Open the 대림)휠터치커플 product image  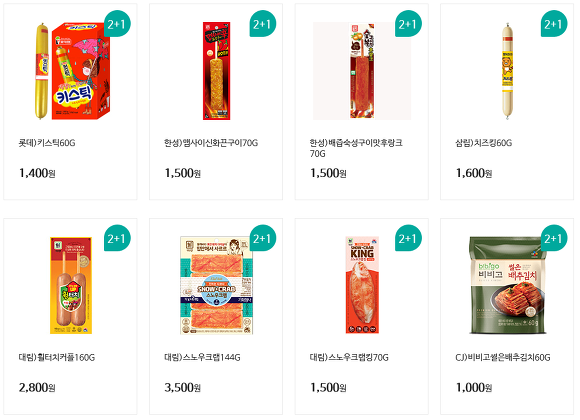[71, 285]
